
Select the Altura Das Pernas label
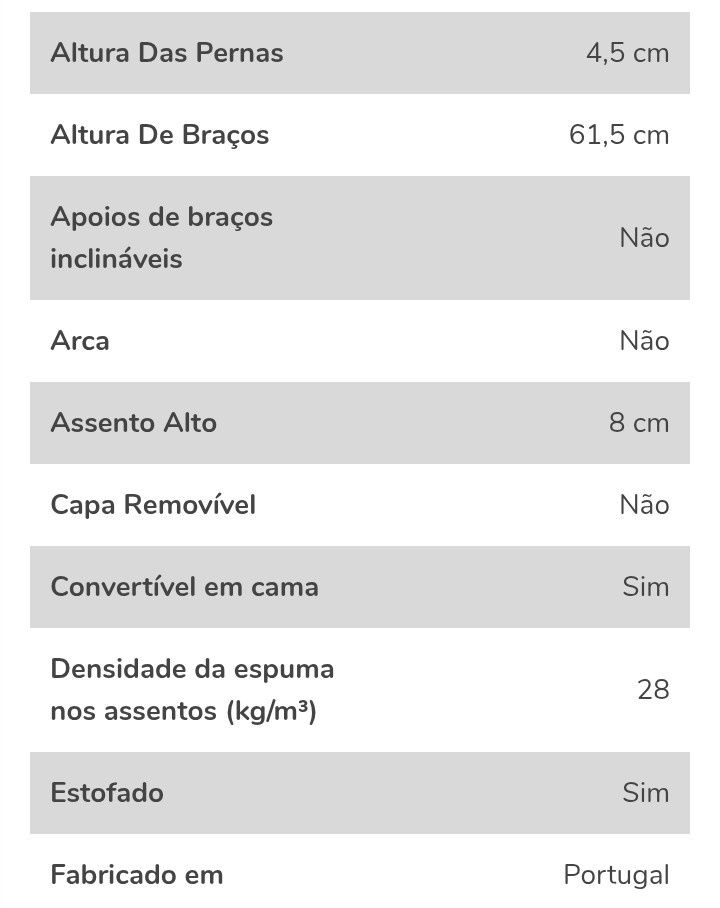point(167,53)
